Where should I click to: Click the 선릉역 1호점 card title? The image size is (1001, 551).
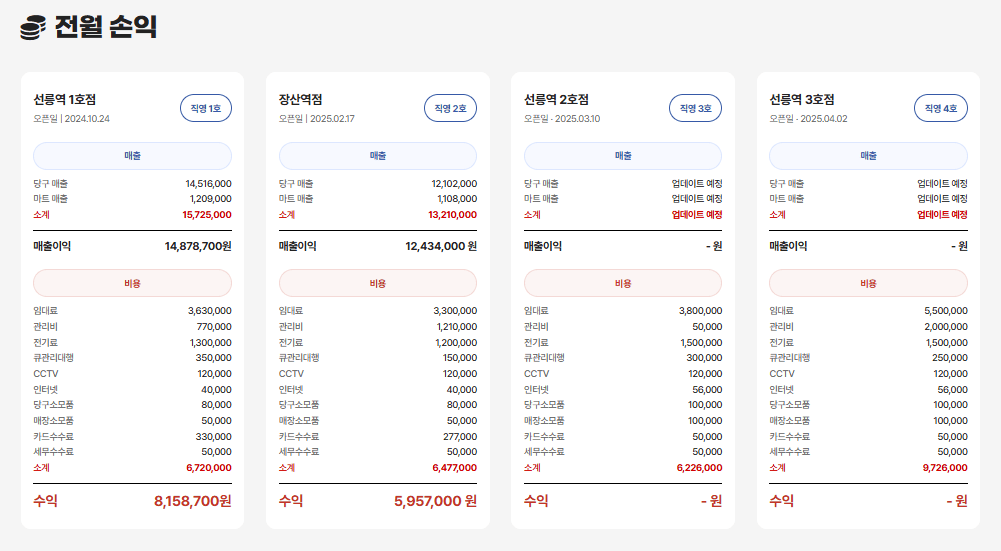64,100
